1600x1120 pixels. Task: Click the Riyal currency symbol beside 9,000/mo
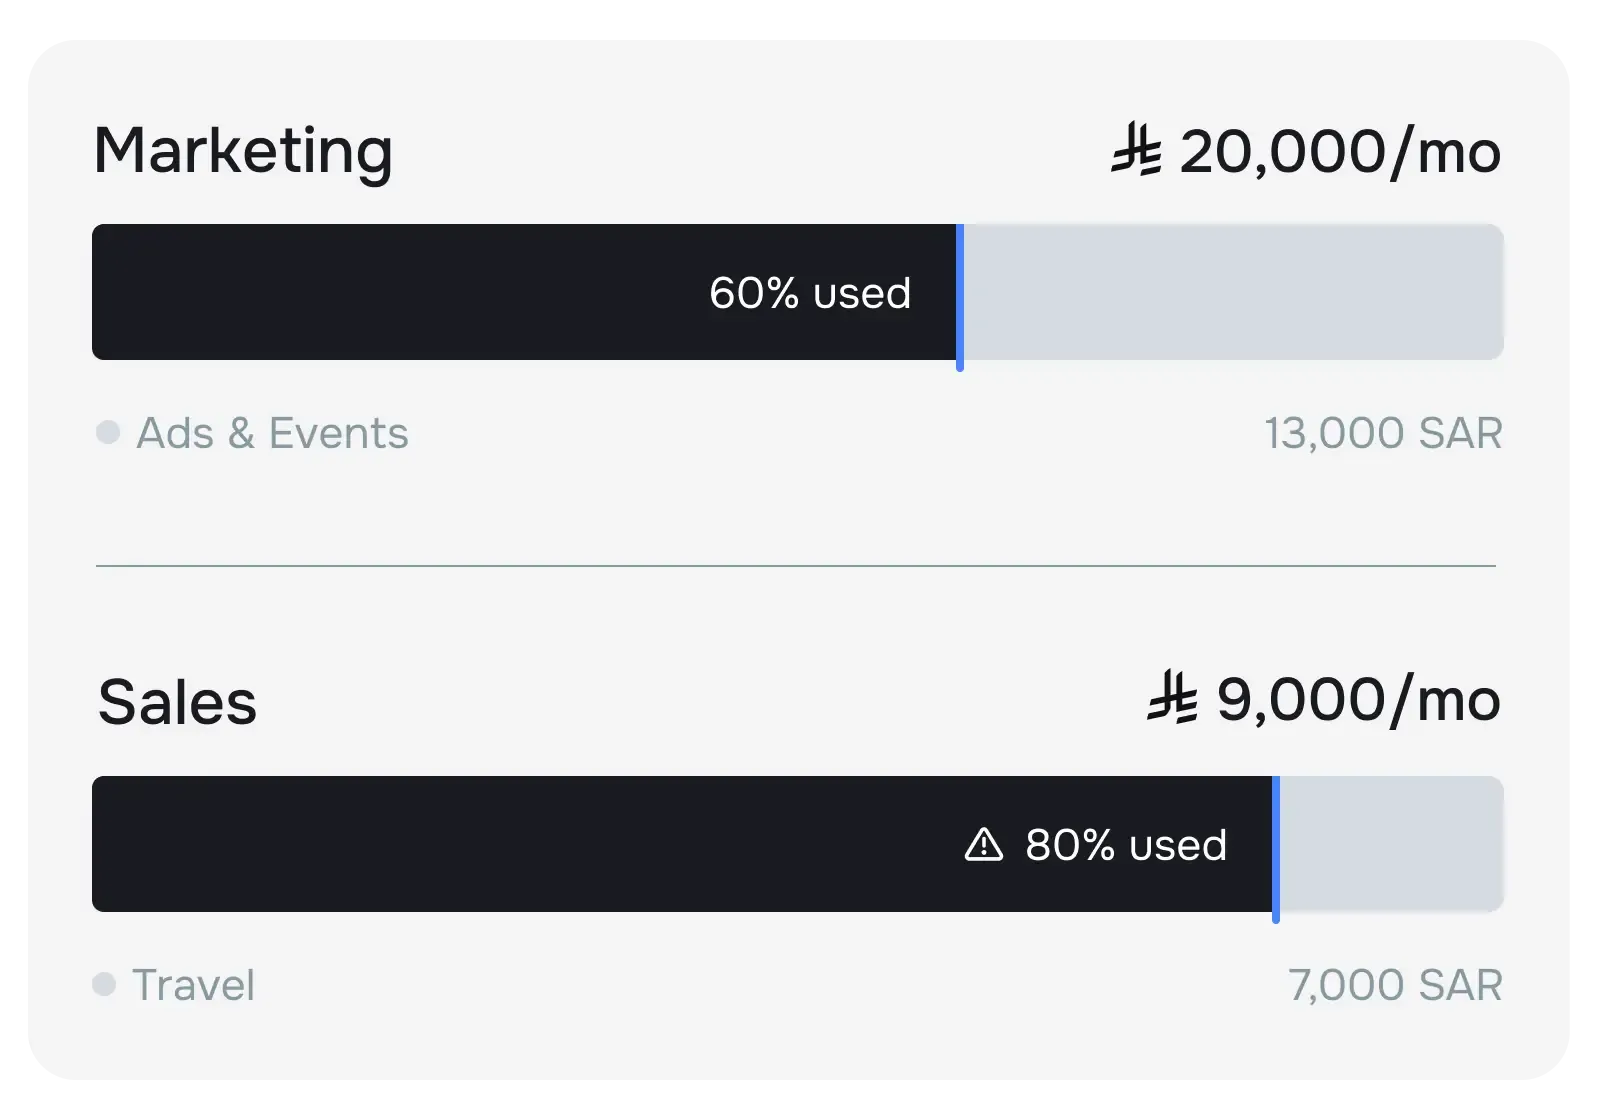(1172, 699)
